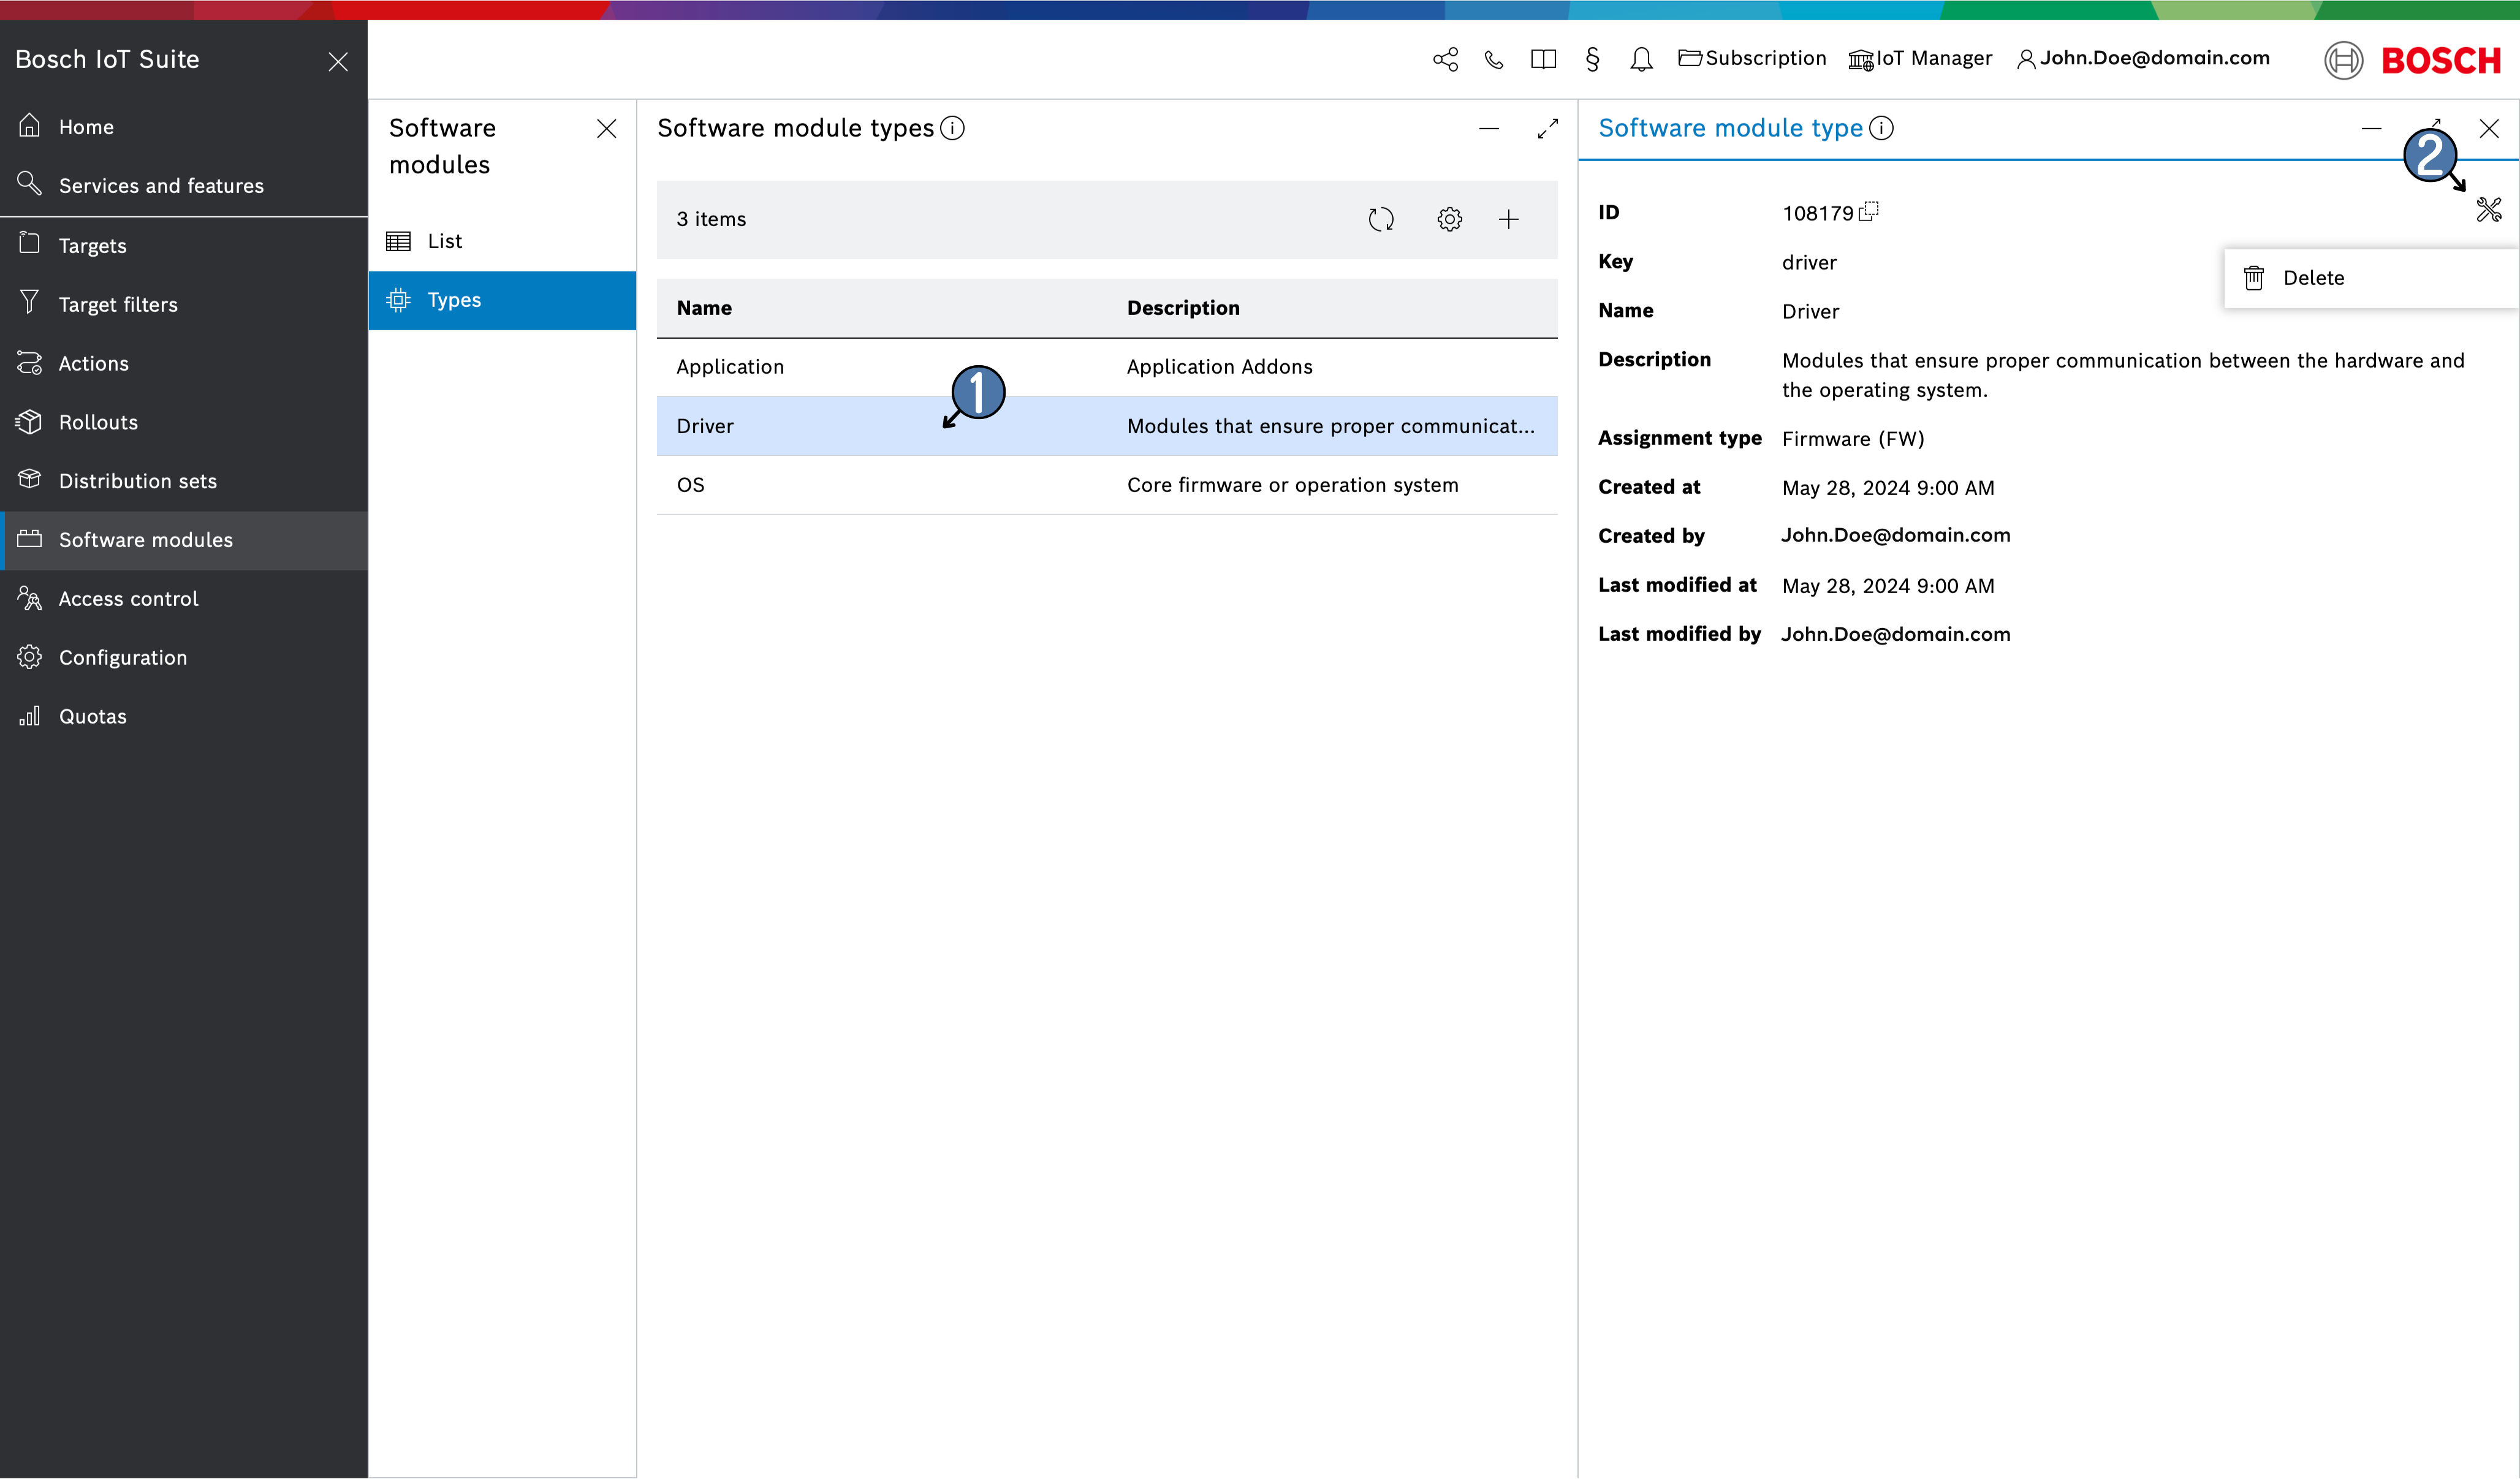Click the add new item icon in module types
Image resolution: width=2520 pixels, height=1479 pixels.
pos(1509,218)
